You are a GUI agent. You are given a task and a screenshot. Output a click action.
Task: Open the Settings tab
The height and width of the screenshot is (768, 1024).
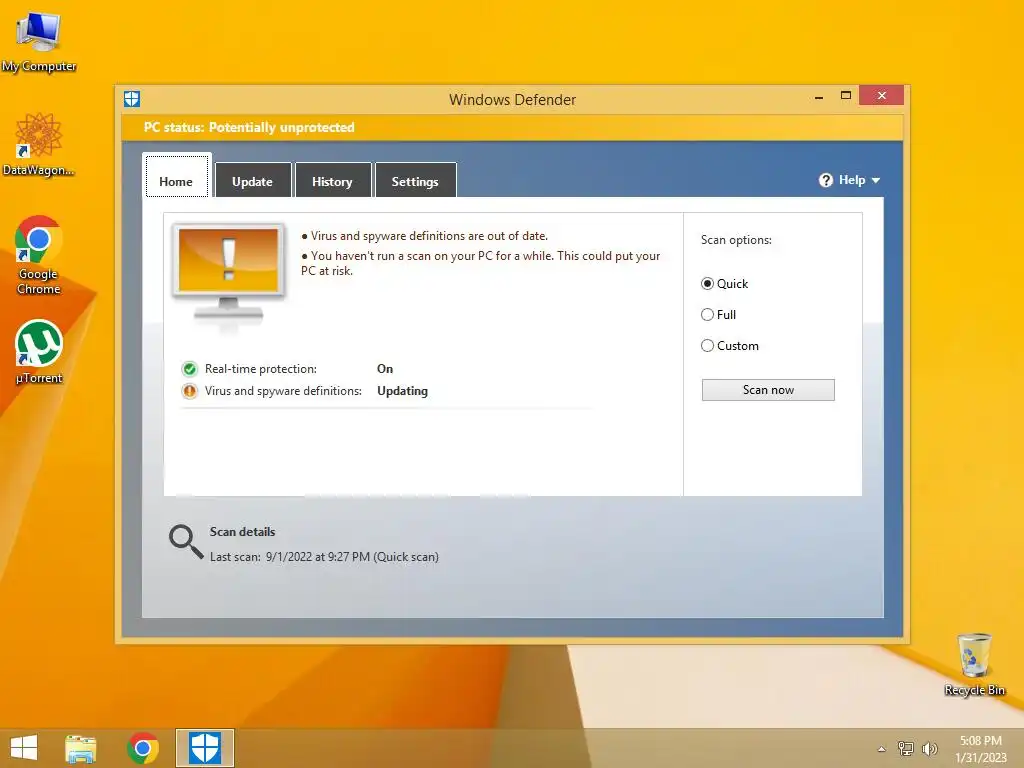click(x=415, y=181)
